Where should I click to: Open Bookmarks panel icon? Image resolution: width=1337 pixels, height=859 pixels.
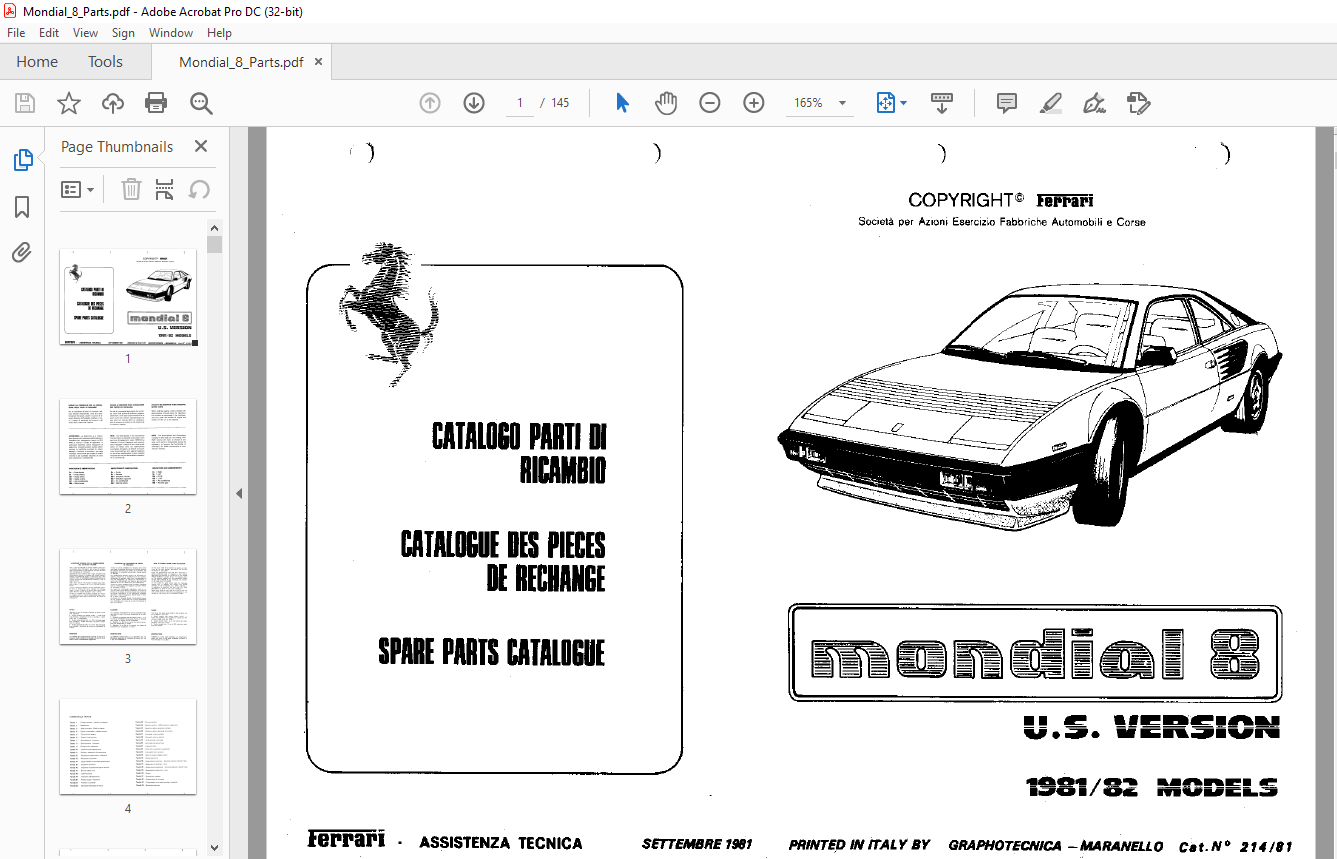[x=22, y=207]
